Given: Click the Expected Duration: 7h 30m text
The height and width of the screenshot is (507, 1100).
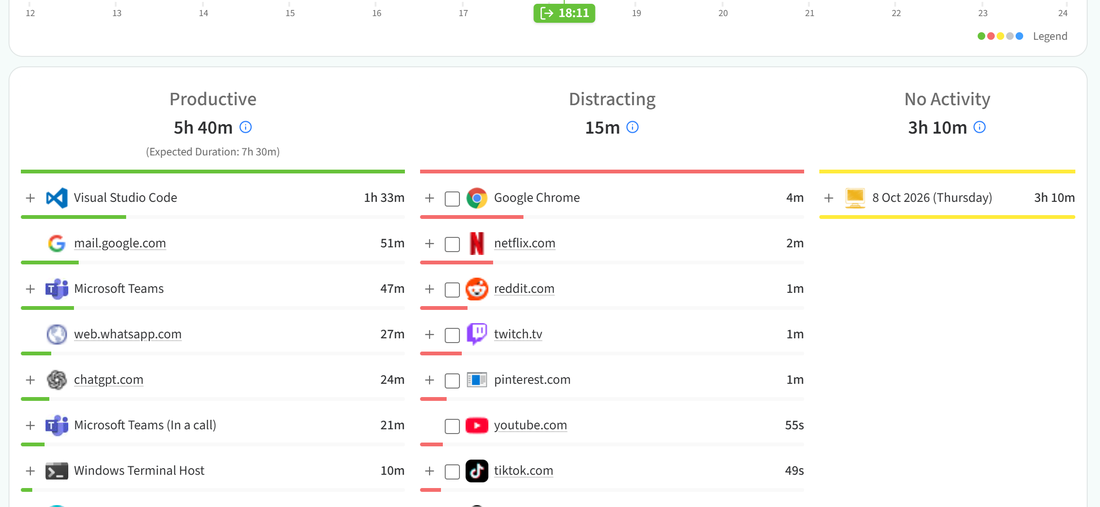Looking at the screenshot, I should [213, 151].
